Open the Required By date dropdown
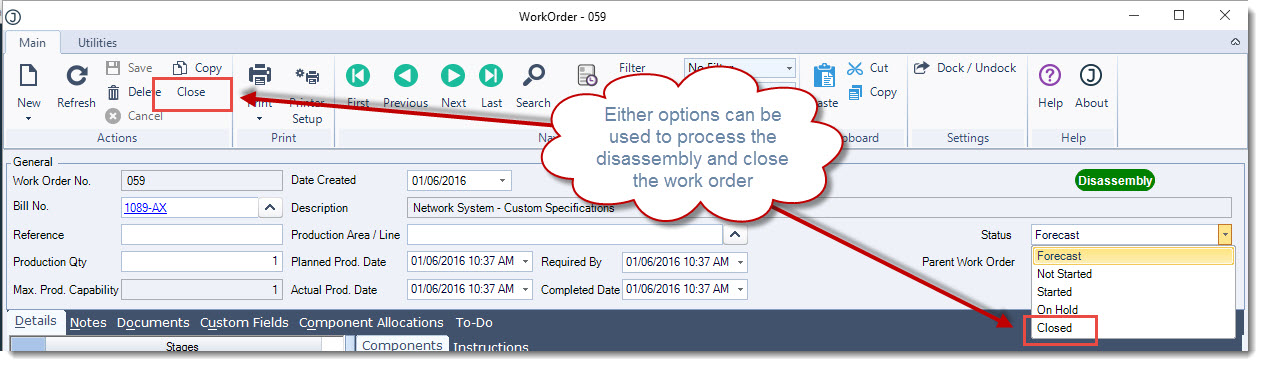This screenshot has height=366, width=1263. tap(740, 262)
